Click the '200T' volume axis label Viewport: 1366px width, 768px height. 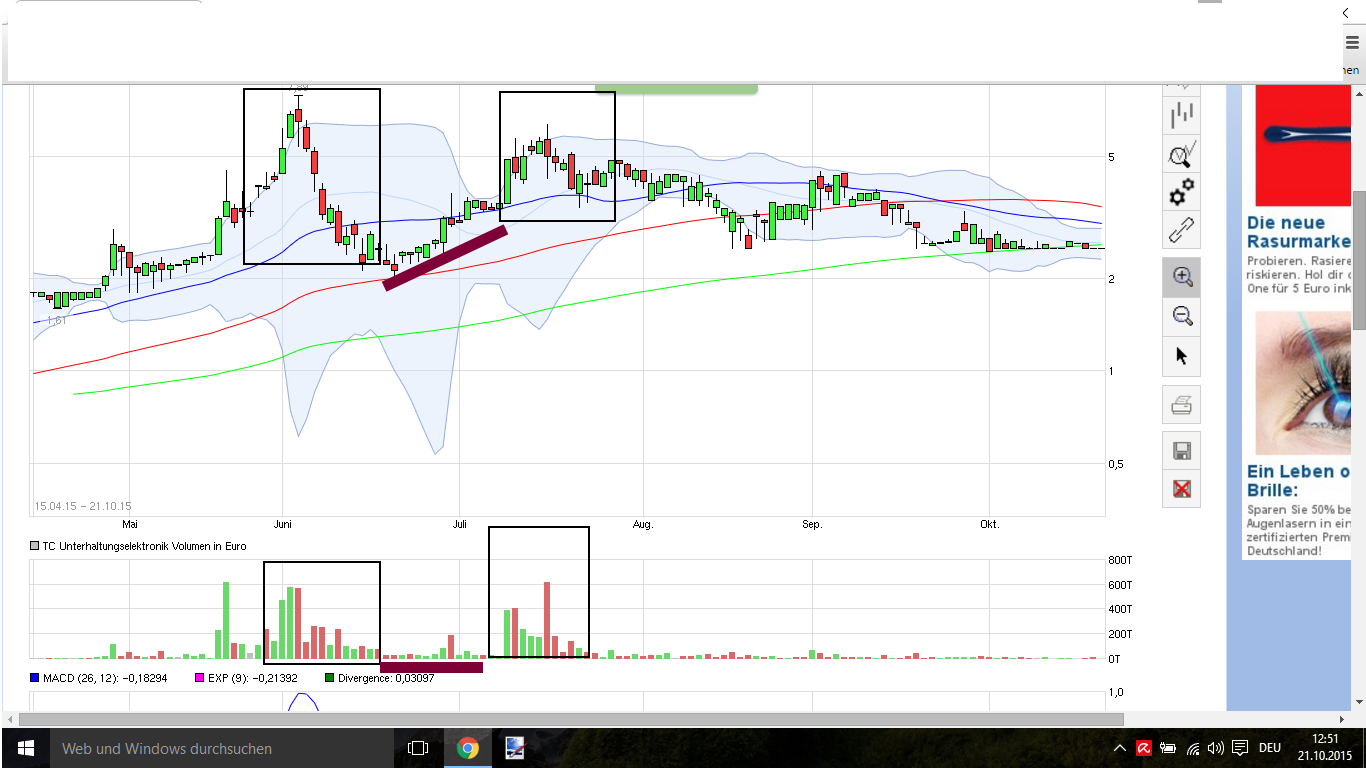click(x=1120, y=634)
